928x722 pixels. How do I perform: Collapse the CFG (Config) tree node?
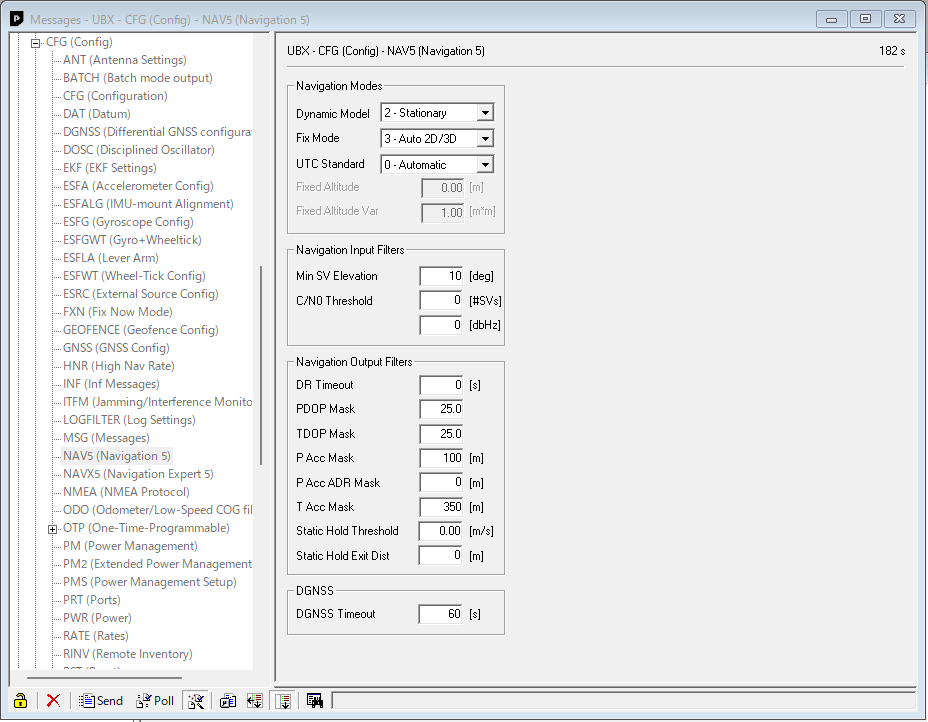point(36,42)
